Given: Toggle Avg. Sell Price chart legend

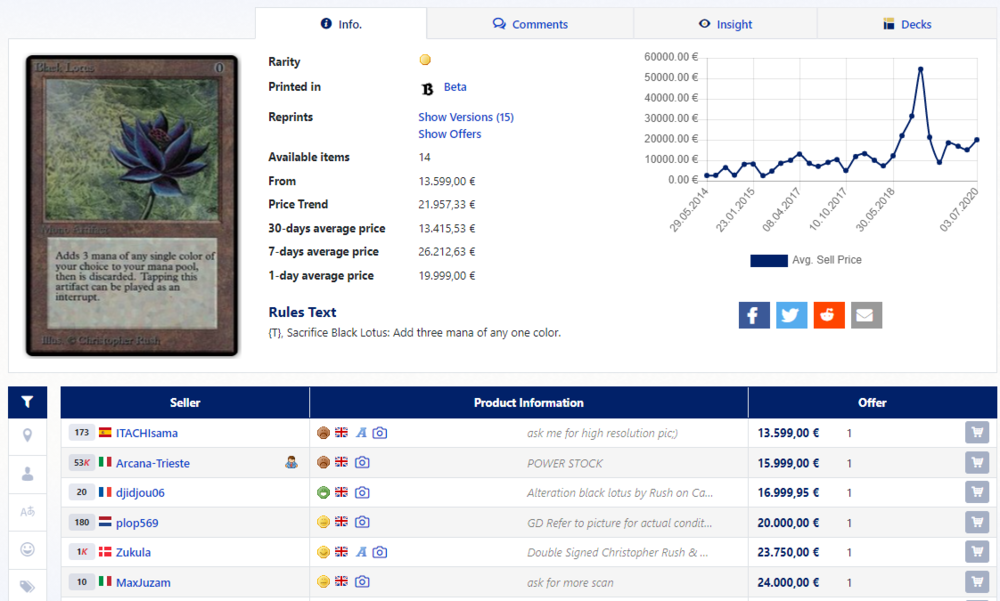Looking at the screenshot, I should (805, 260).
